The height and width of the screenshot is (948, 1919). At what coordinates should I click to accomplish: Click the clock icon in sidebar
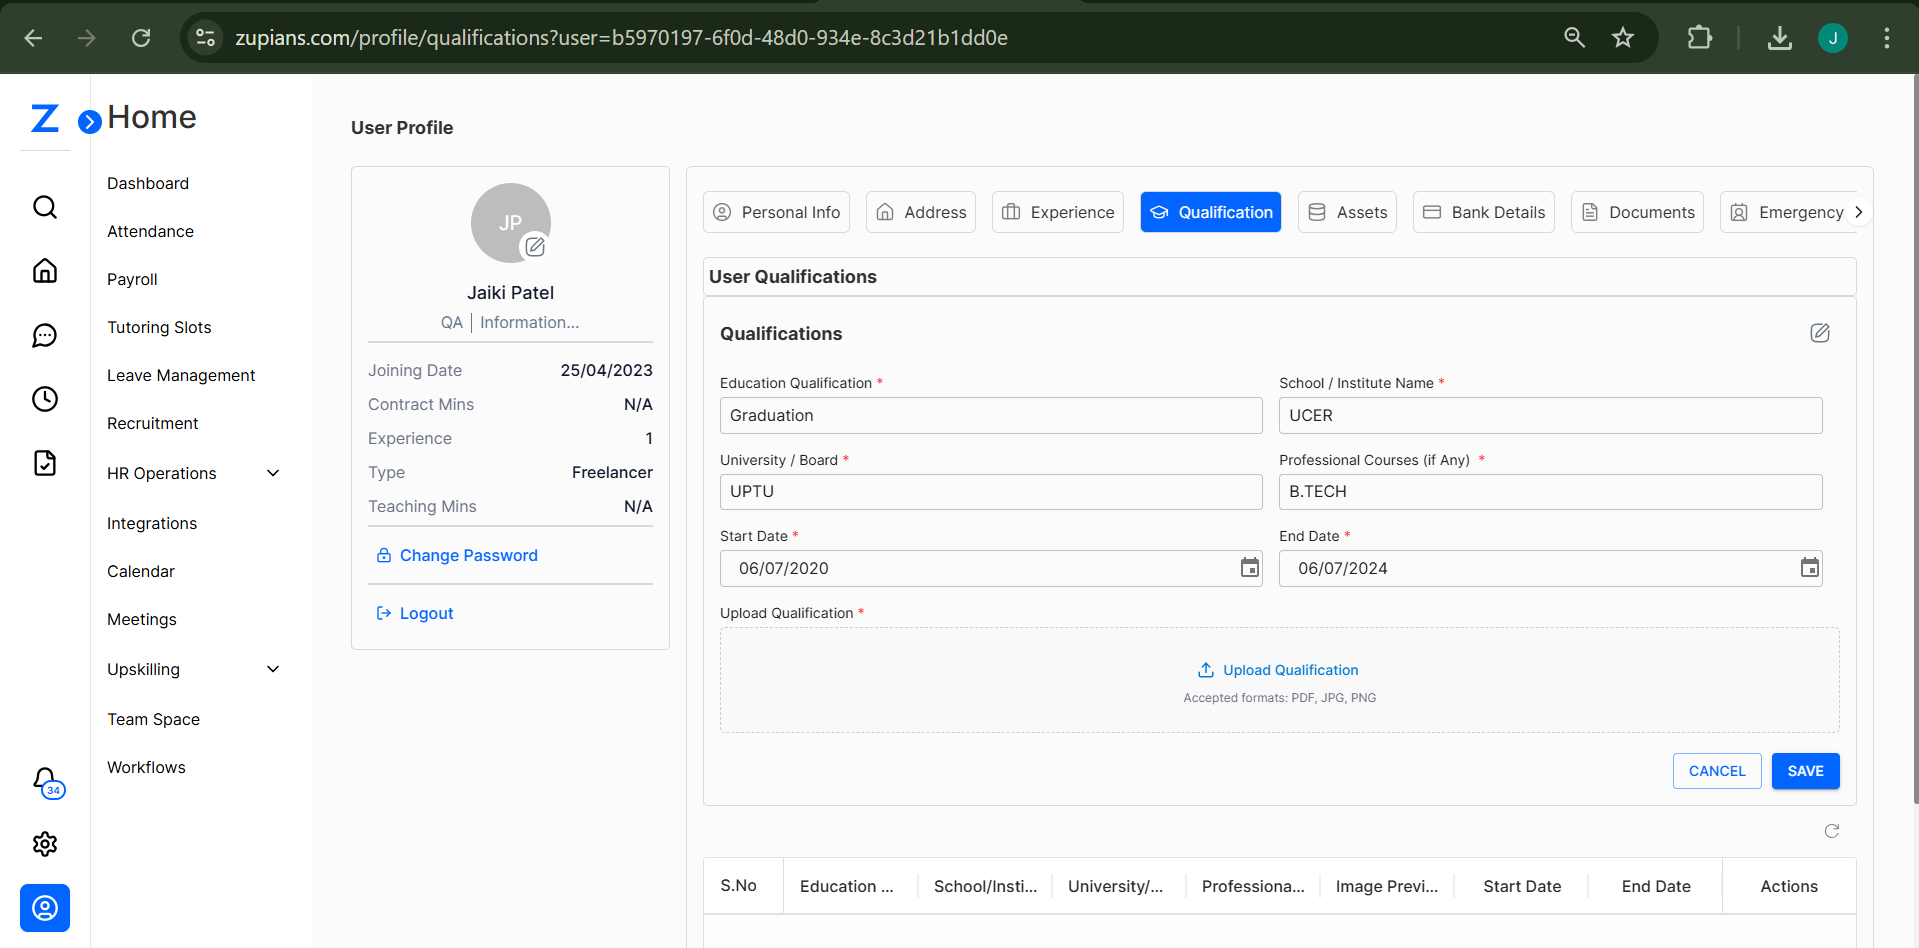[45, 399]
